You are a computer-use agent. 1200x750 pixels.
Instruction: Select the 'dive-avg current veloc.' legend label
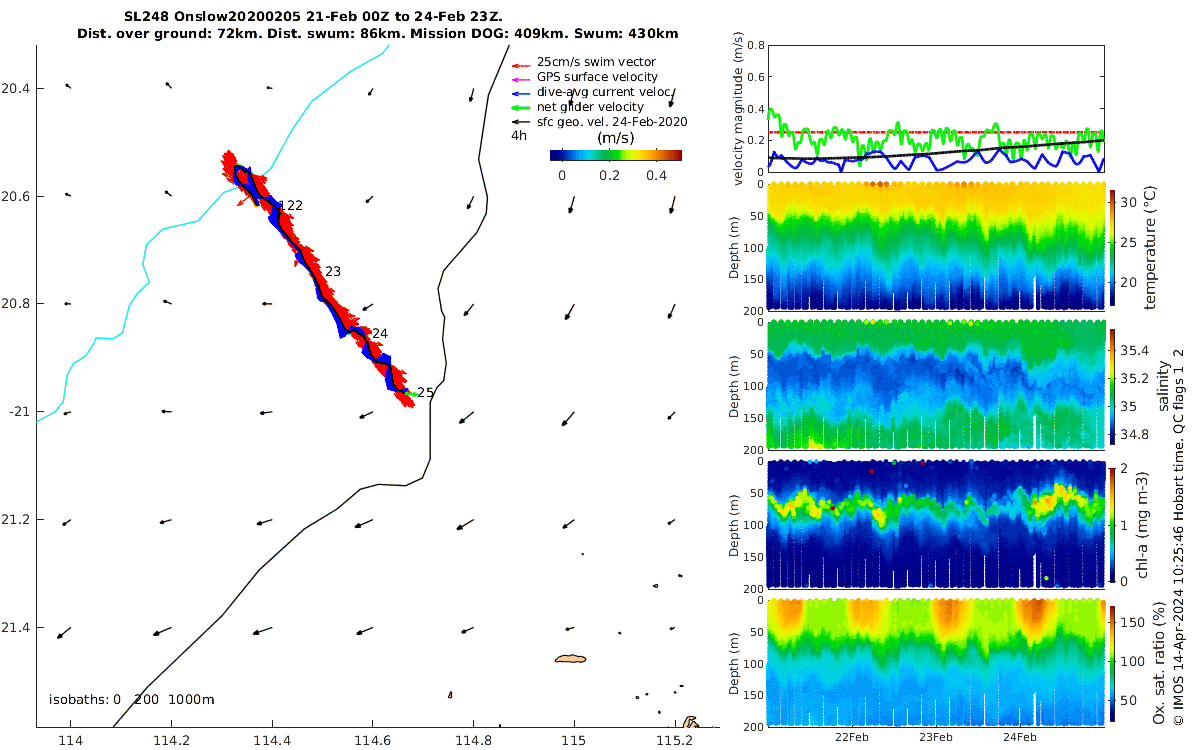[603, 92]
